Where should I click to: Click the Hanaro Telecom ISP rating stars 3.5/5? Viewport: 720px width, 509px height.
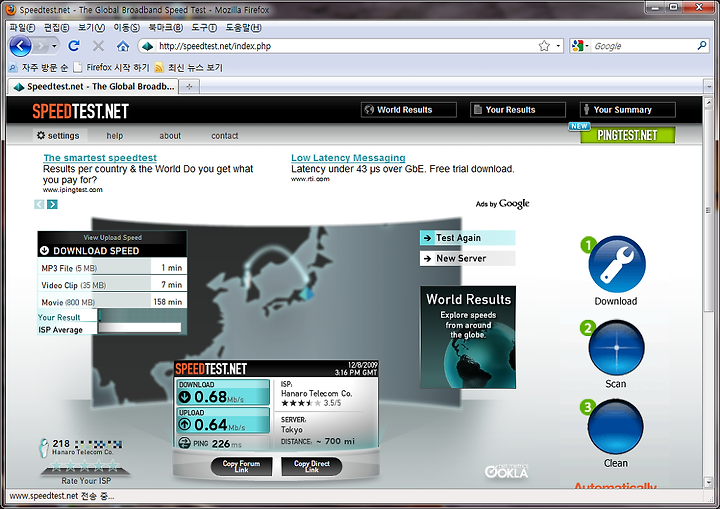(x=301, y=403)
